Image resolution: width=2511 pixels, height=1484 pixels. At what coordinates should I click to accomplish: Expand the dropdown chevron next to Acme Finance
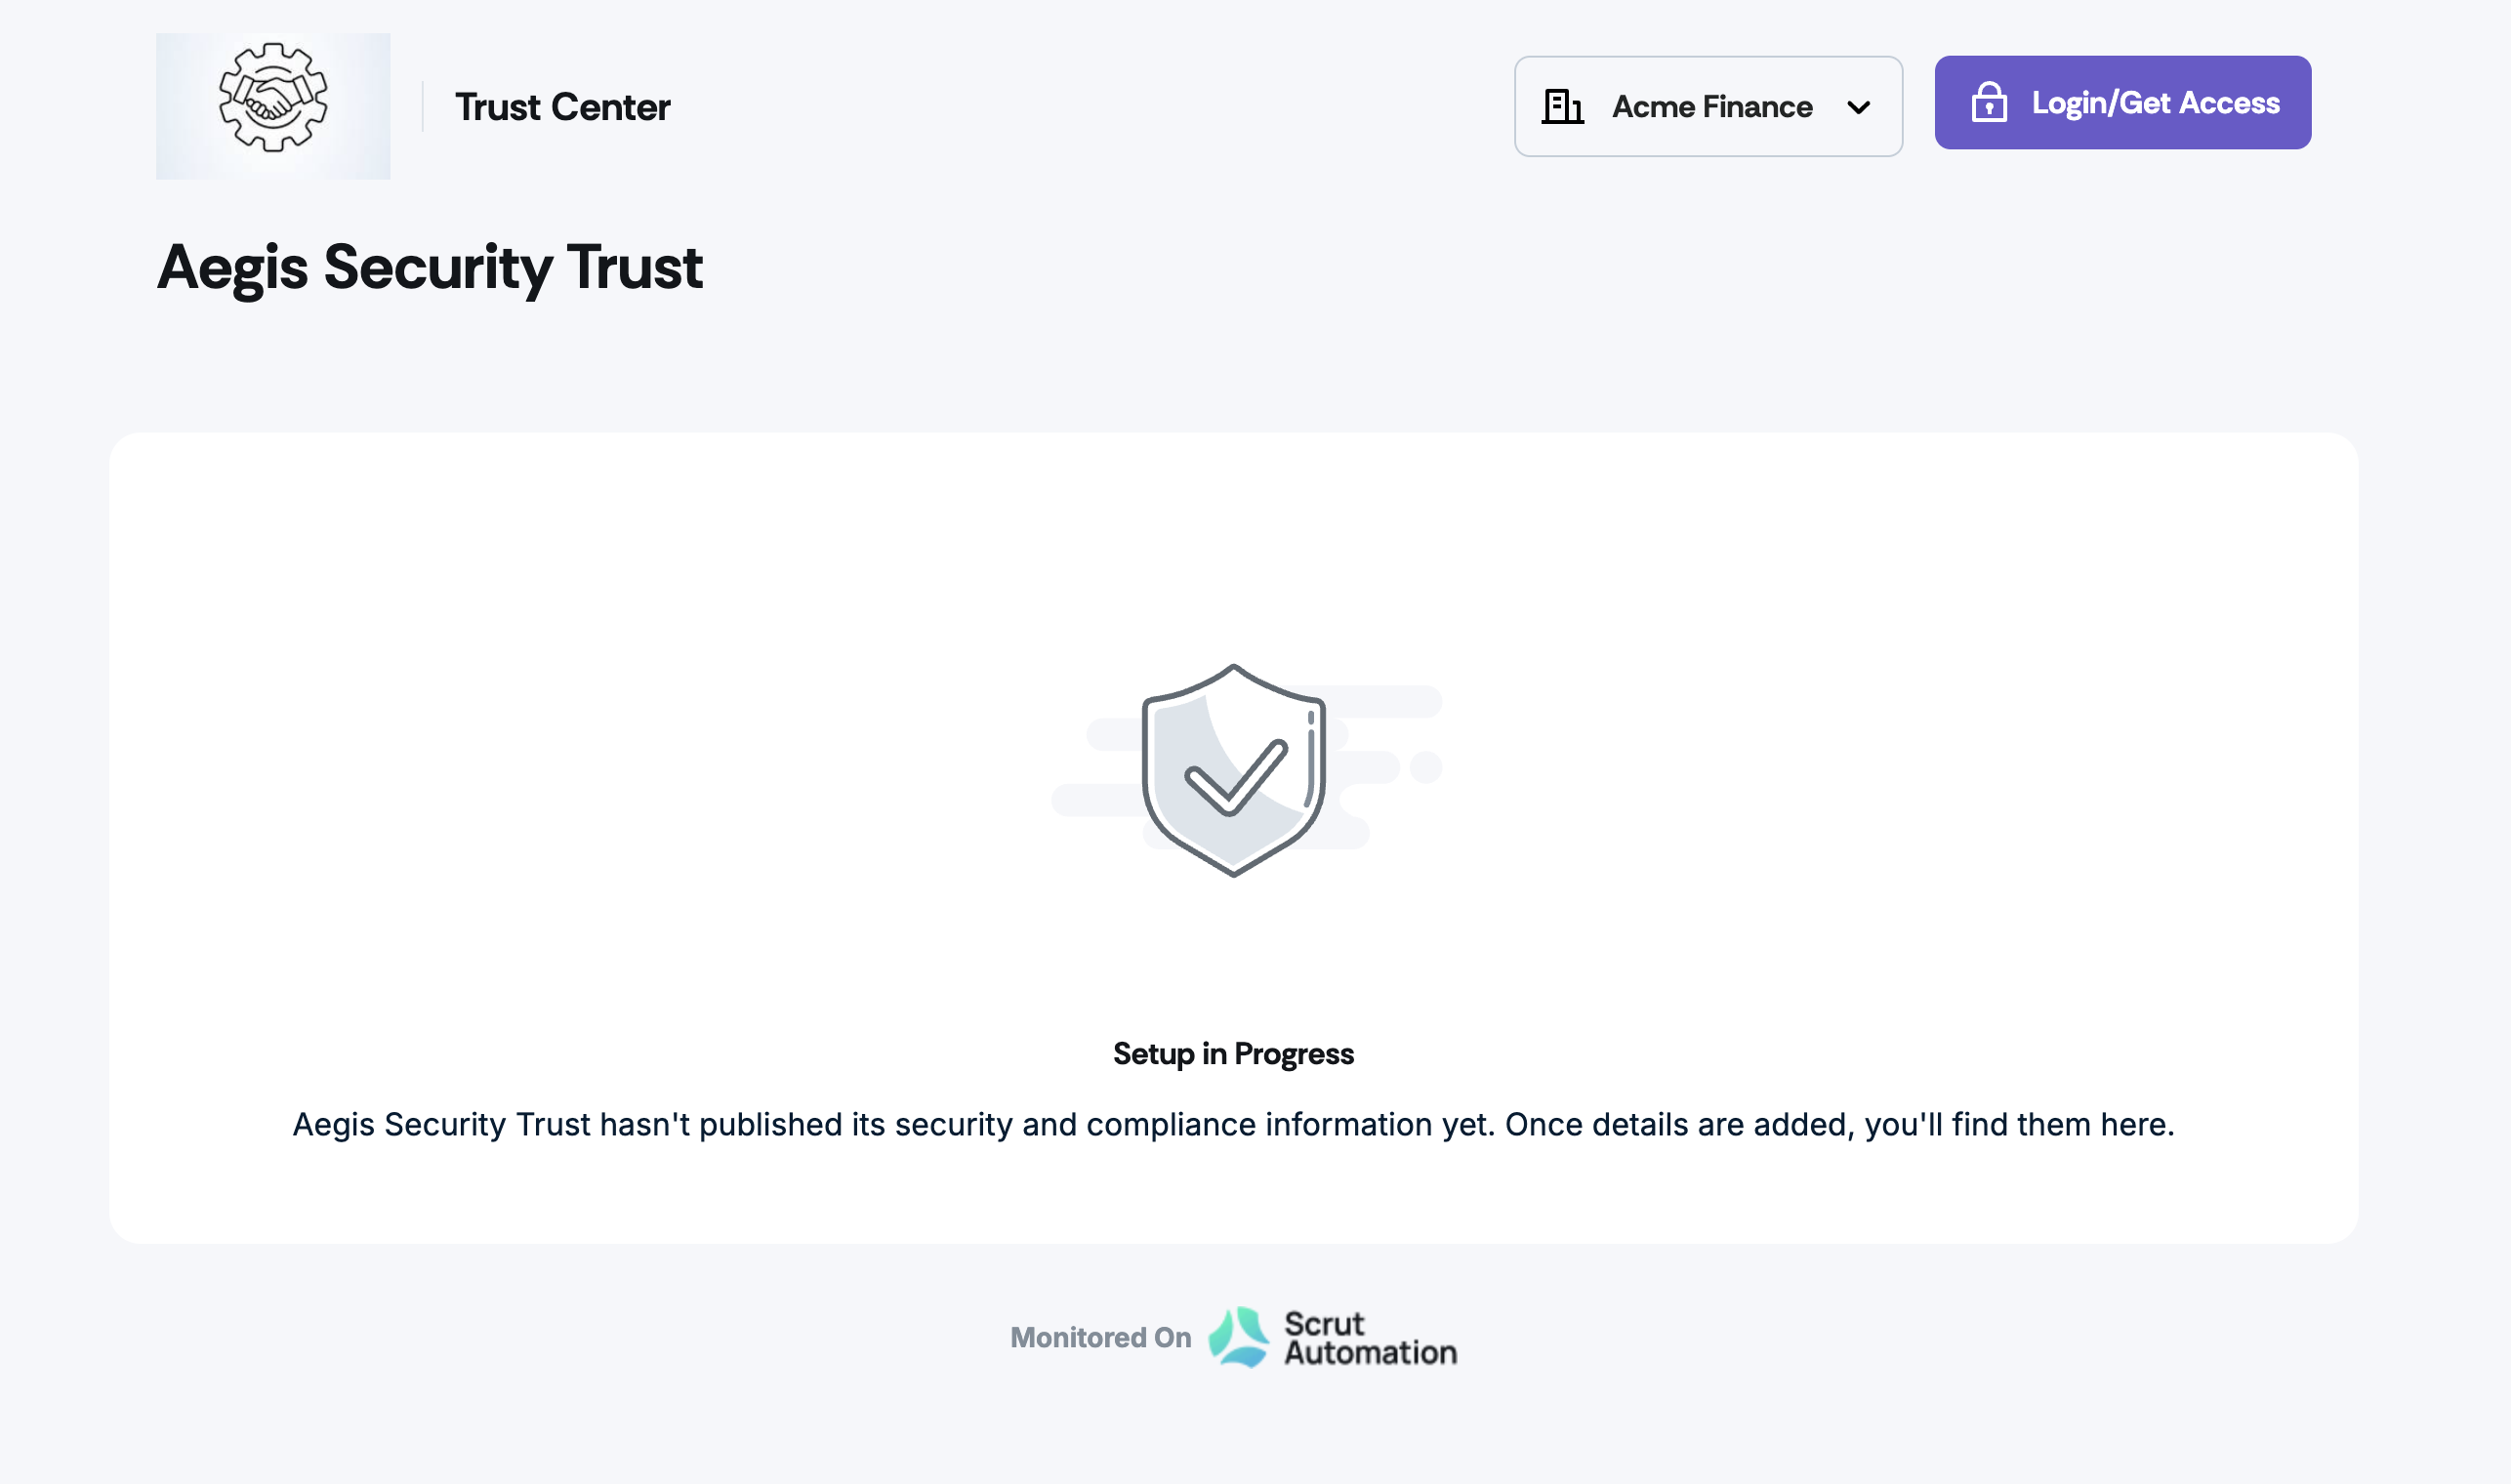click(x=1858, y=107)
